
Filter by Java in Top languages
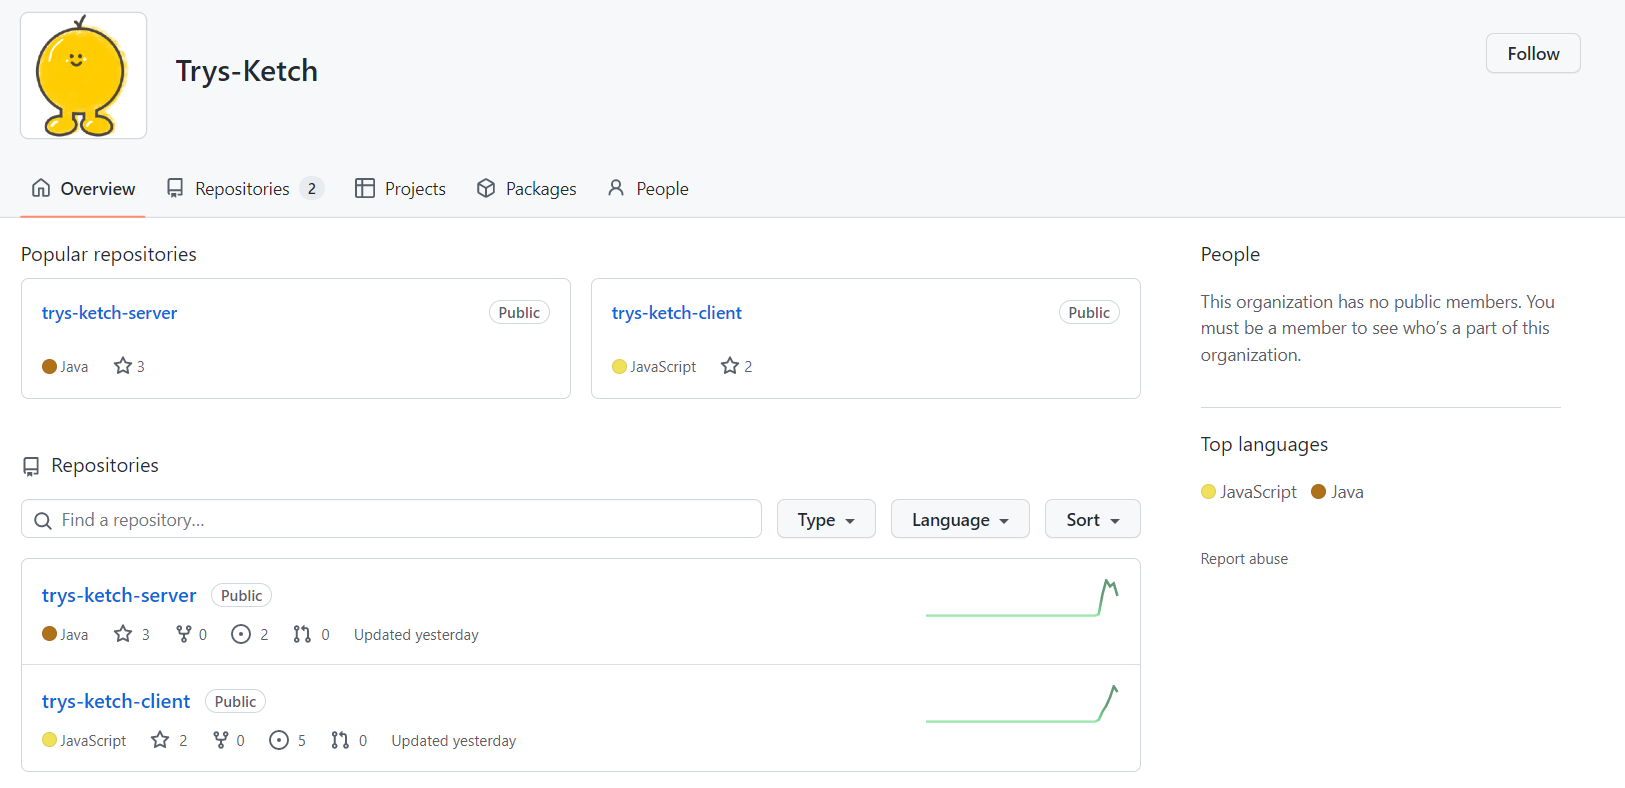click(x=1337, y=491)
